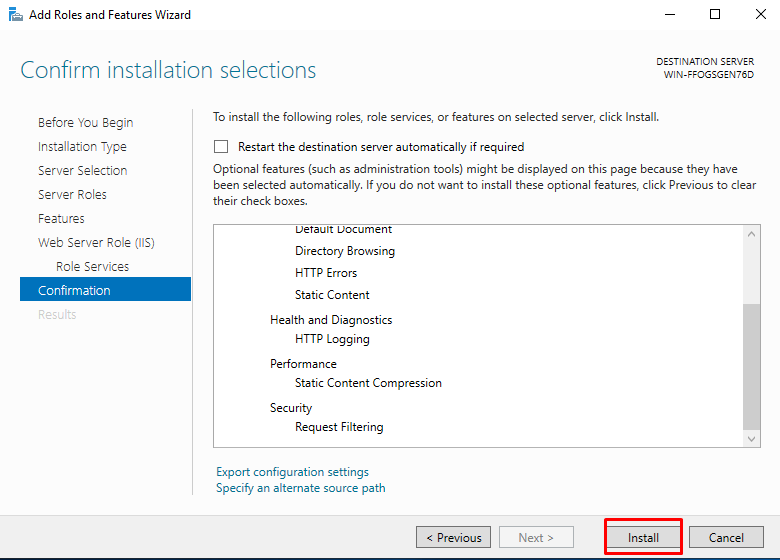Click Specify an alternate source path
The image size is (780, 560).
pos(300,488)
